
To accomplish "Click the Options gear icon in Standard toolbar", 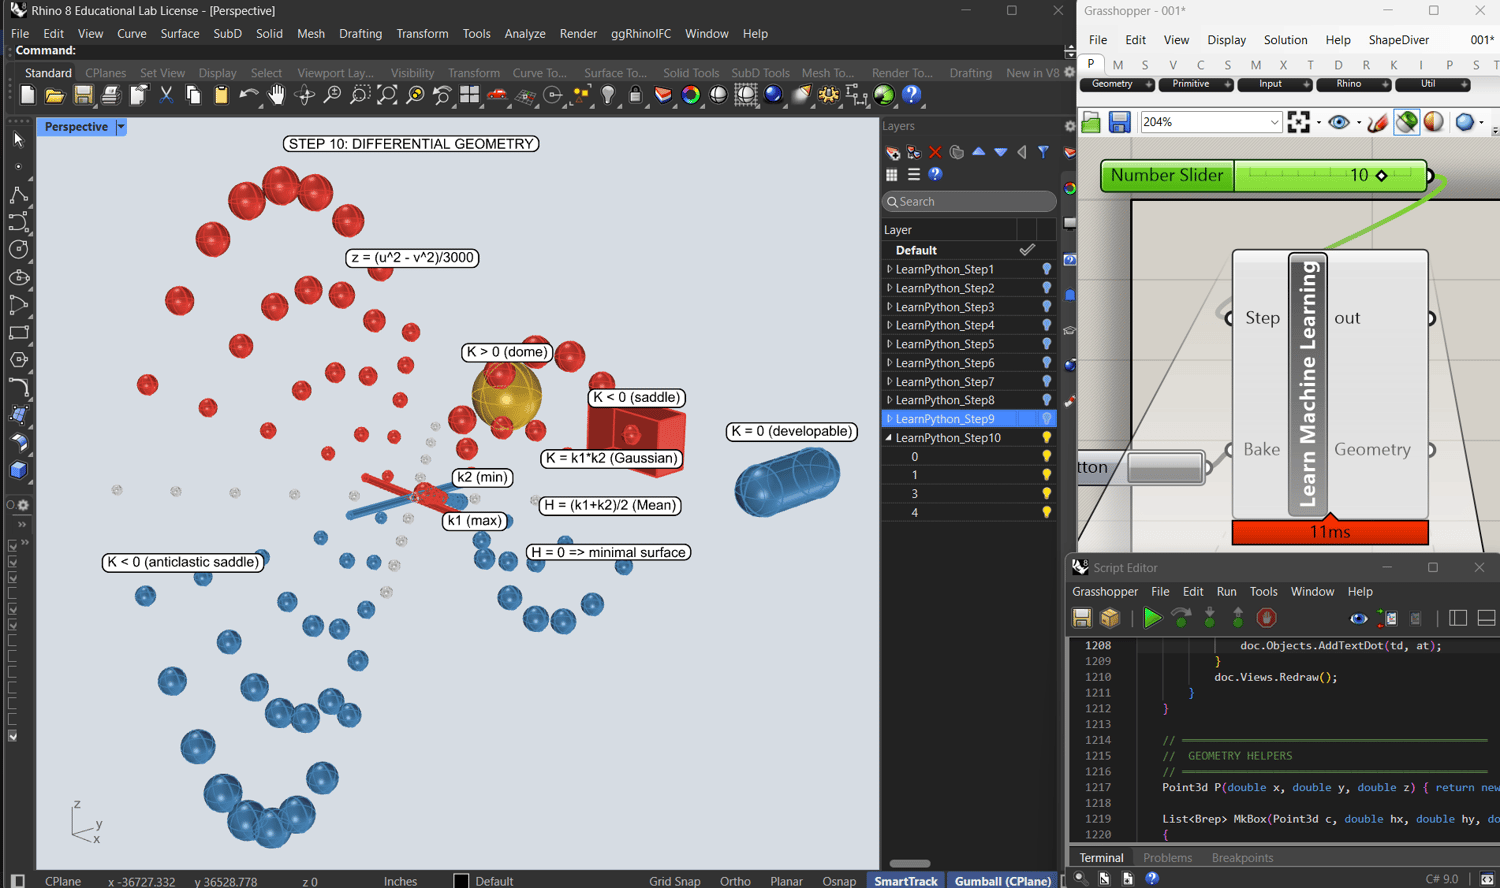I will tap(829, 95).
